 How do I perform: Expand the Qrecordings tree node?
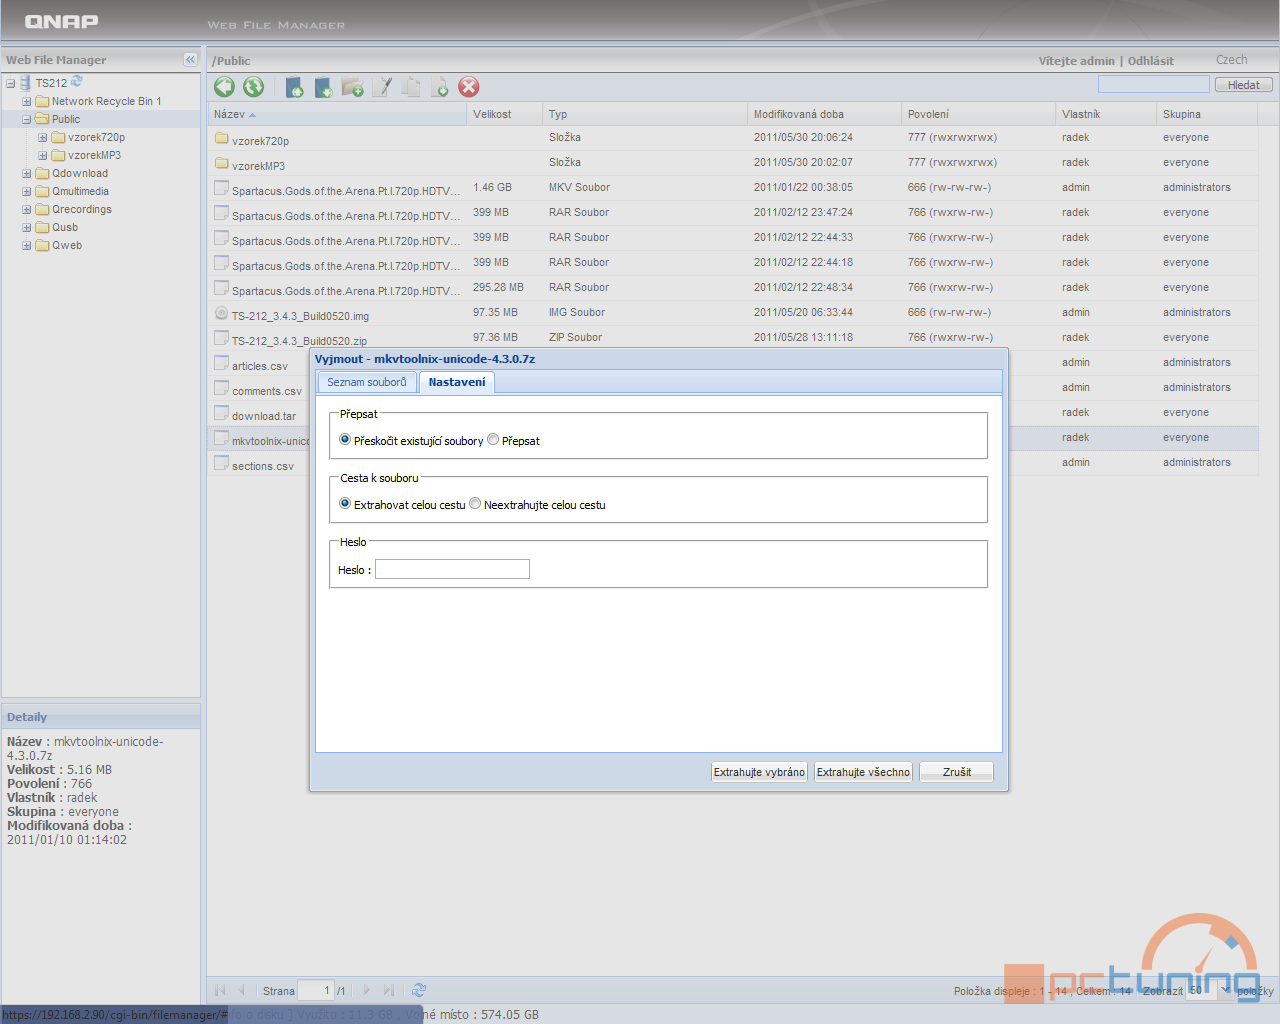[x=27, y=209]
